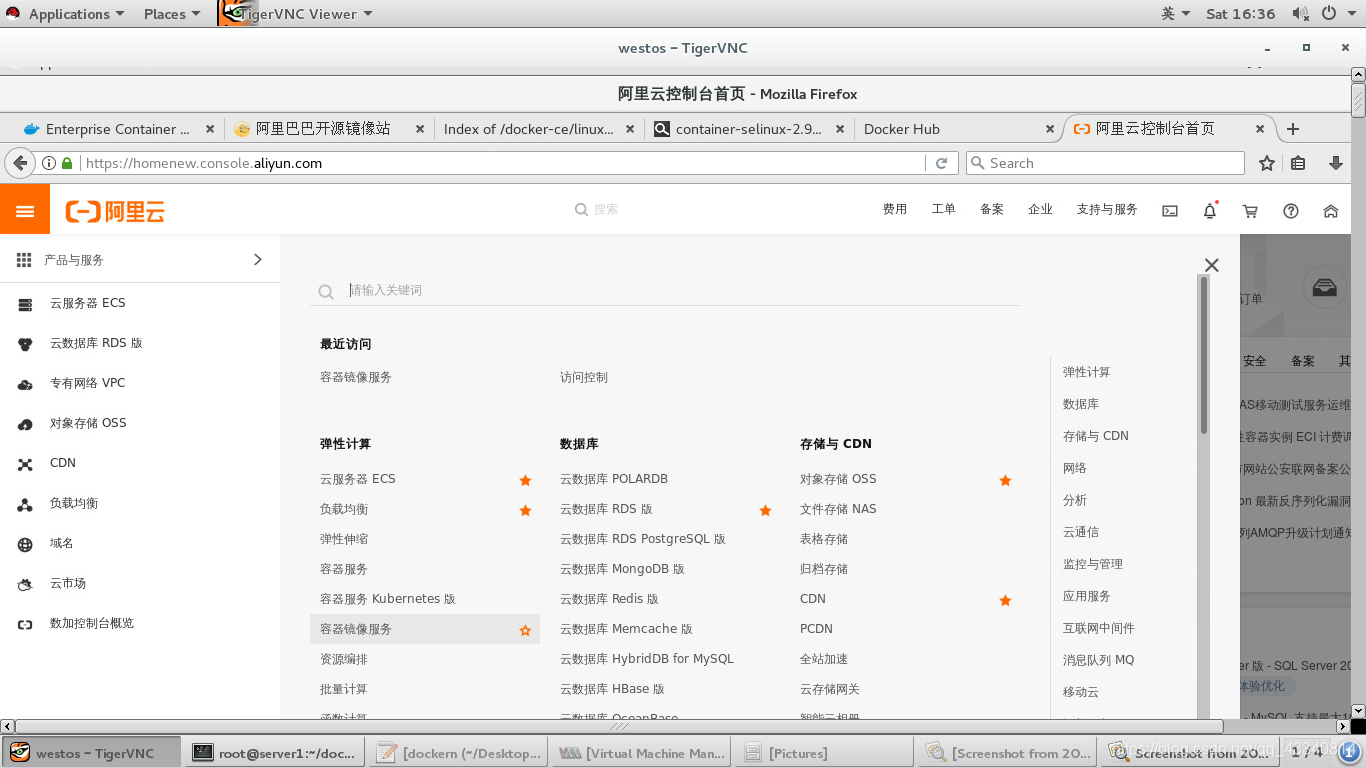Unfavorite 负载均衡 with its star
1366x768 pixels.
click(x=525, y=510)
